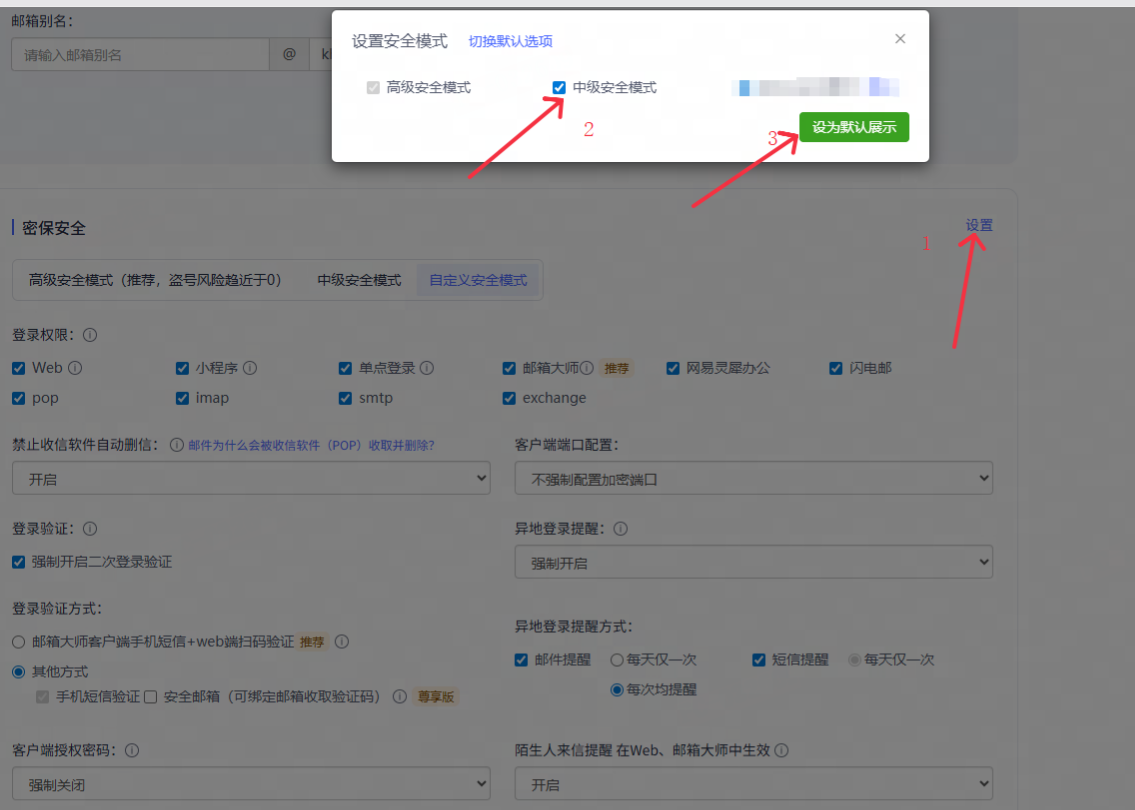Click info icon next to 小程序

250,368
